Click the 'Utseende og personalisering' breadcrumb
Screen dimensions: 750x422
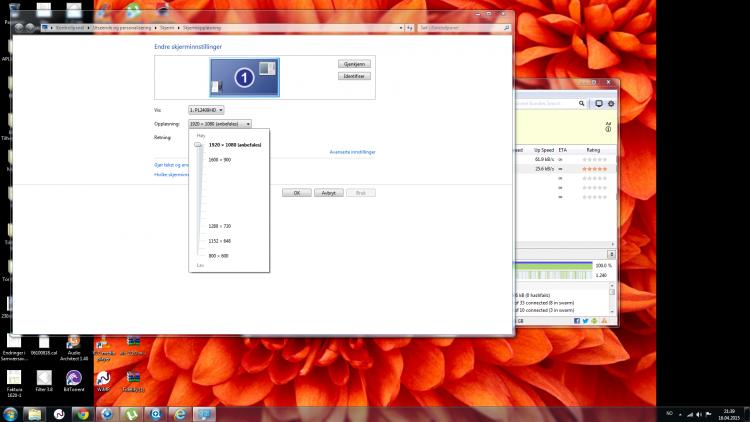[x=122, y=28]
